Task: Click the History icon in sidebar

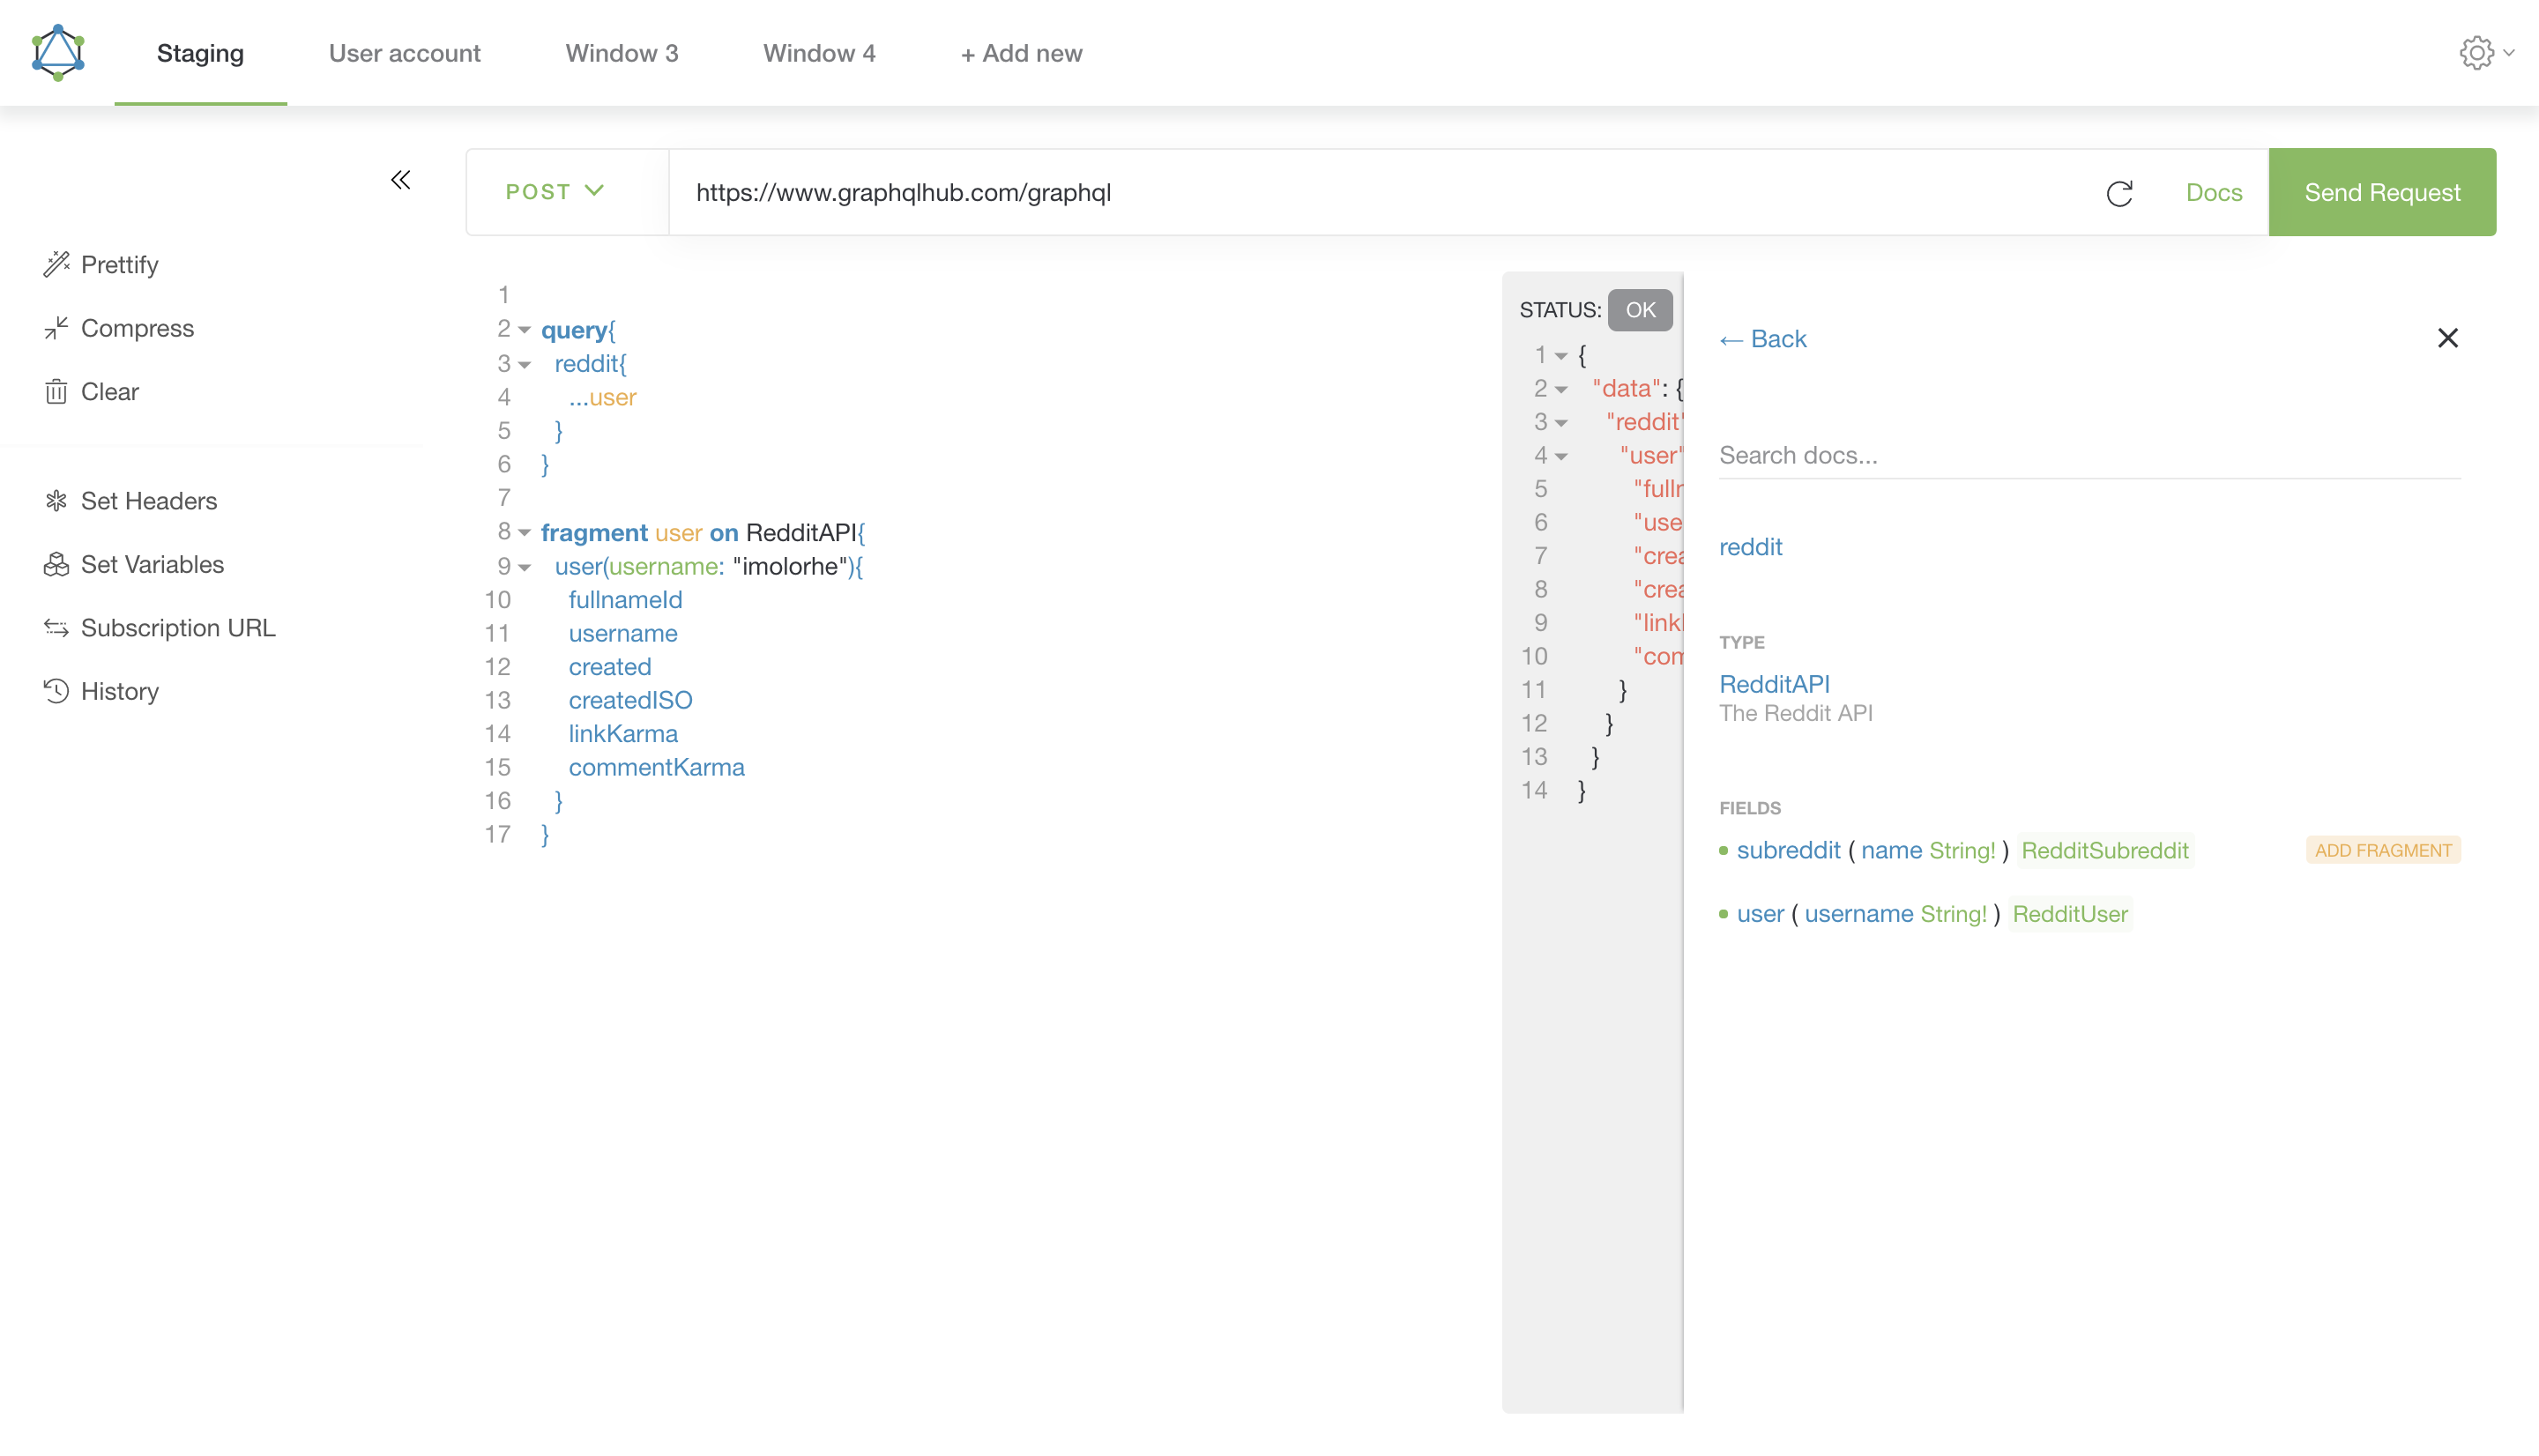Action: coord(54,688)
